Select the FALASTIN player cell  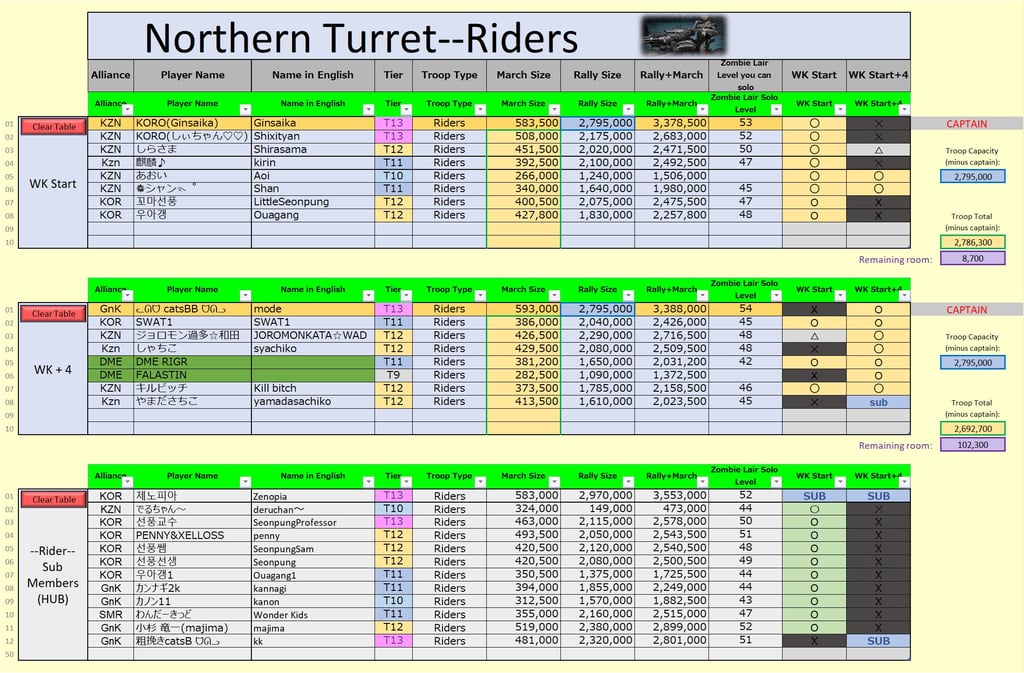pyautogui.click(x=192, y=375)
